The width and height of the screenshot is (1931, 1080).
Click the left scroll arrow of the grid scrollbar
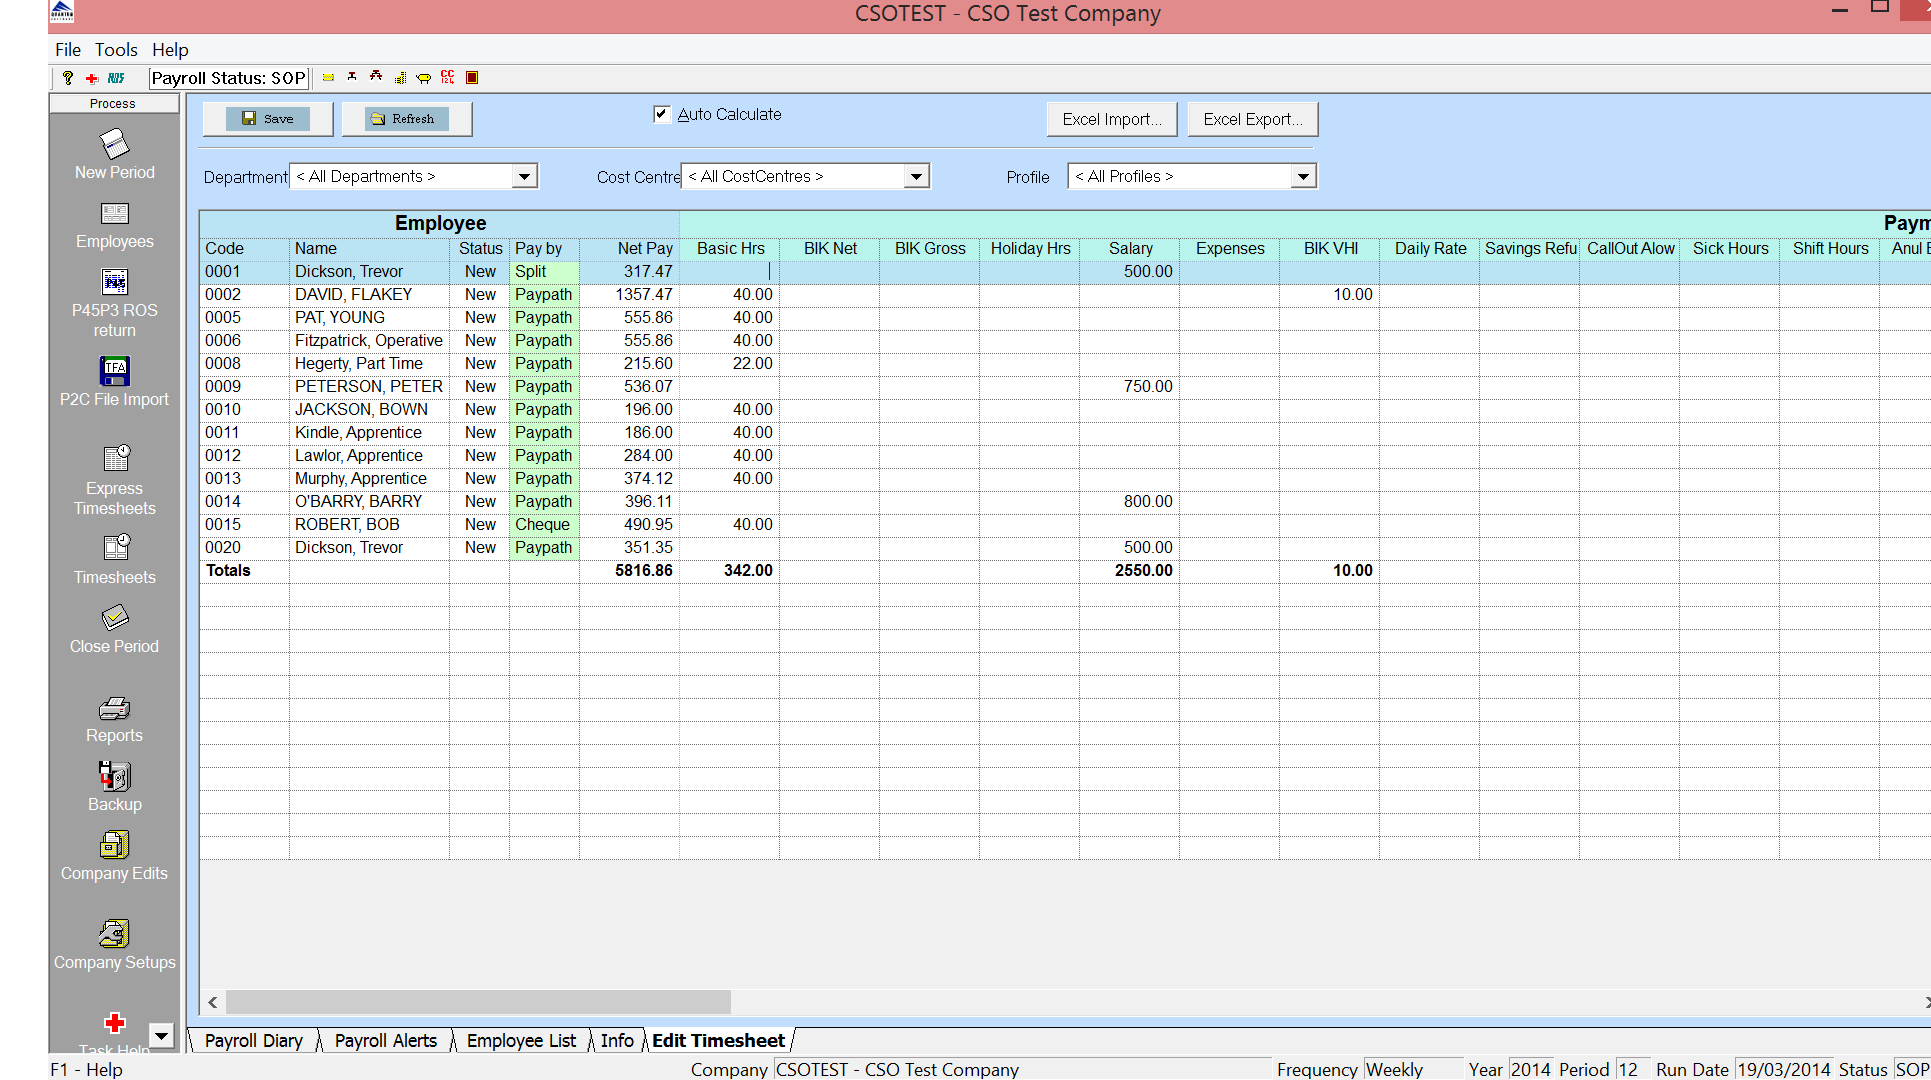(212, 1002)
